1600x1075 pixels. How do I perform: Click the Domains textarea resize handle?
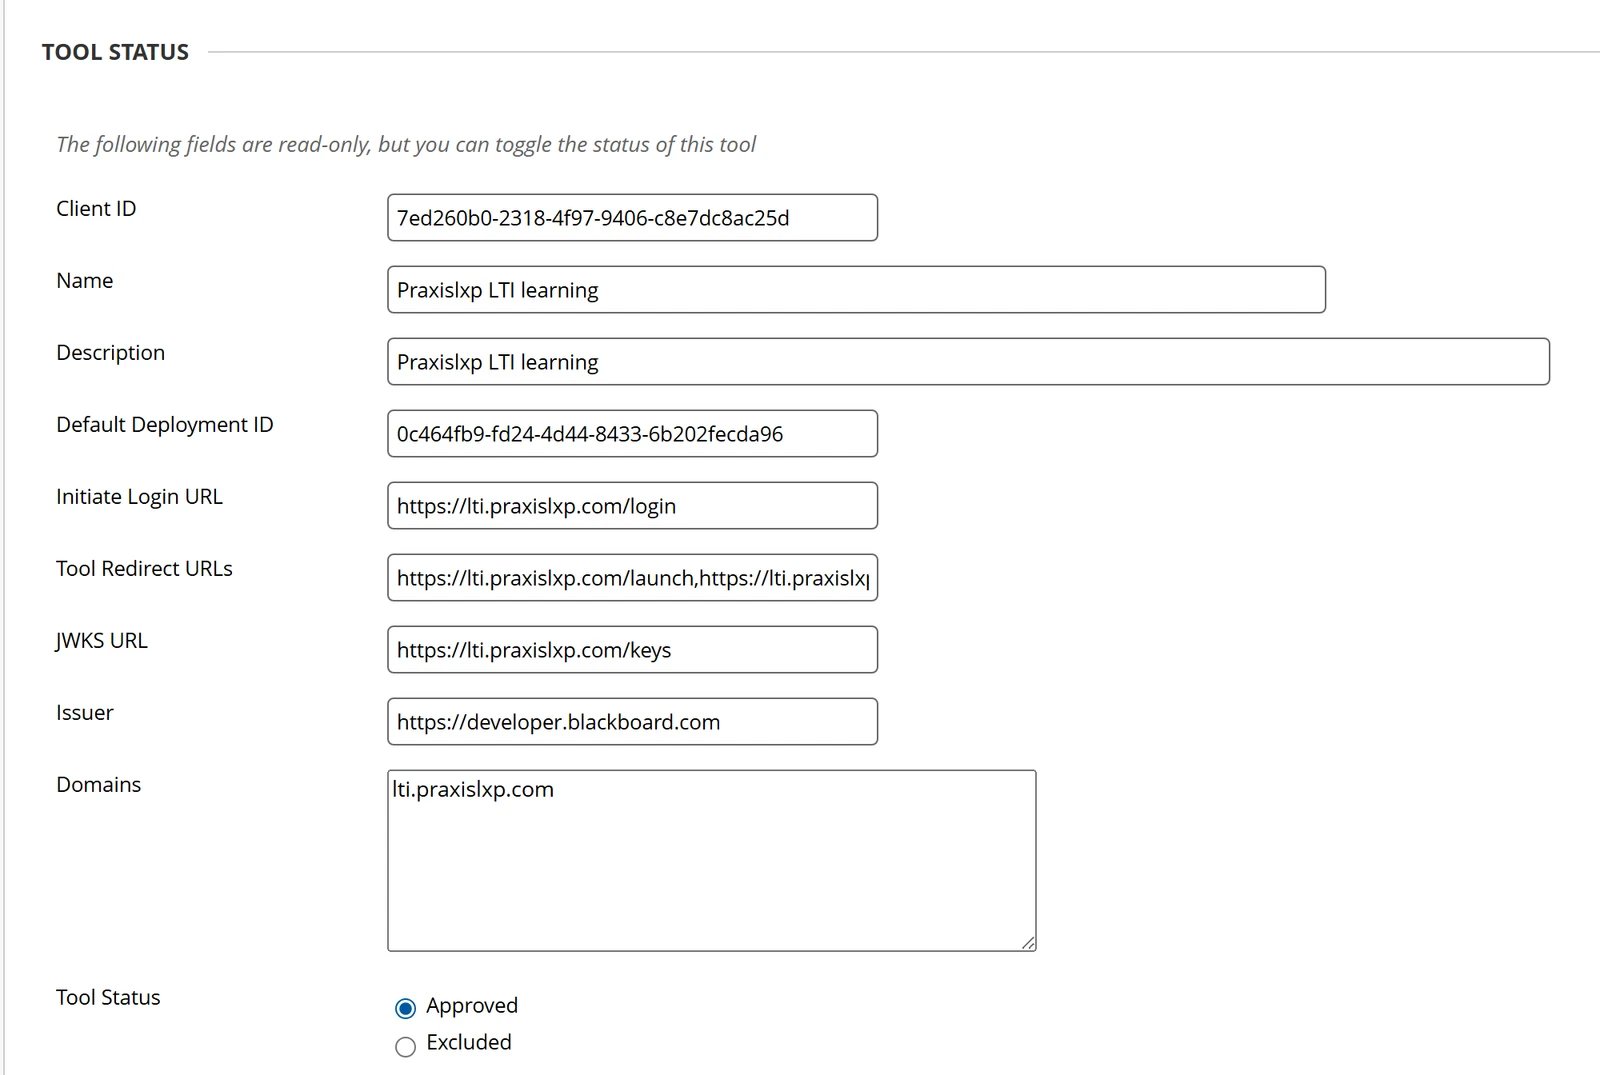[1027, 942]
